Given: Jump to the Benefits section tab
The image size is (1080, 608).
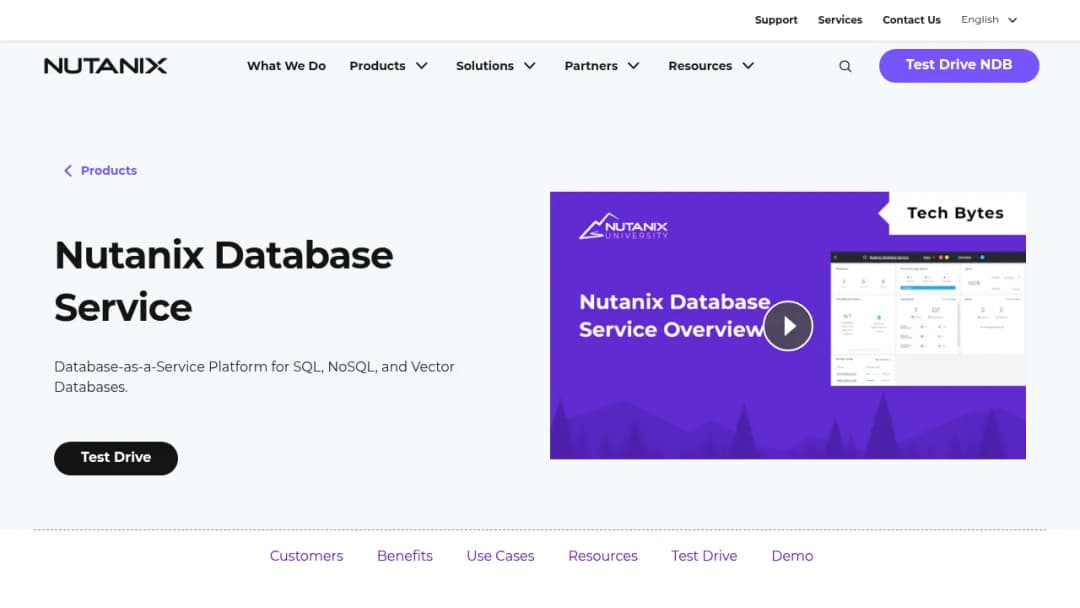Looking at the screenshot, I should (405, 556).
